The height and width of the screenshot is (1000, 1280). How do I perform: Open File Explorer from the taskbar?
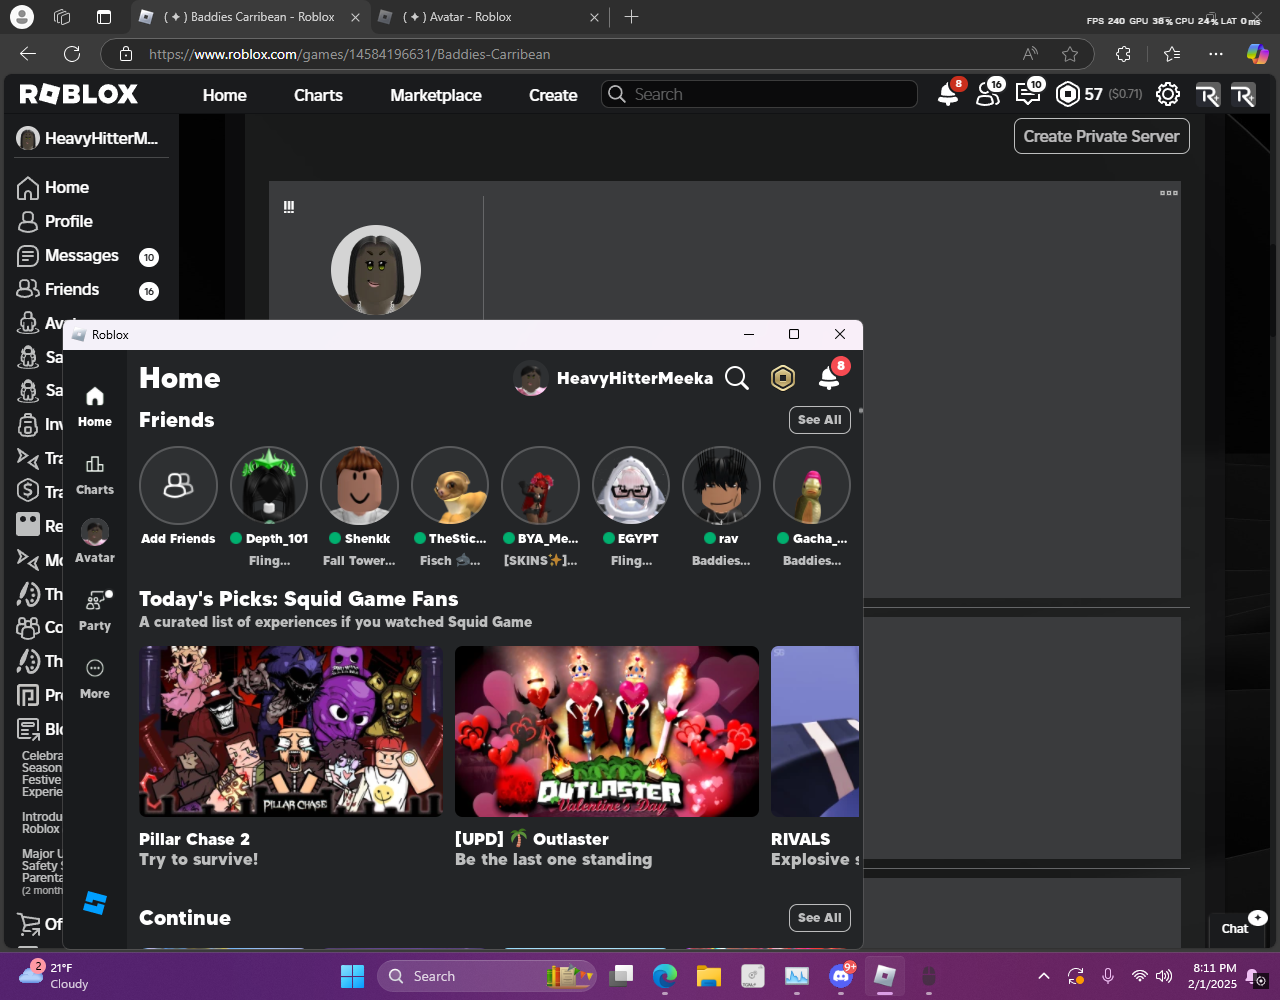(709, 976)
